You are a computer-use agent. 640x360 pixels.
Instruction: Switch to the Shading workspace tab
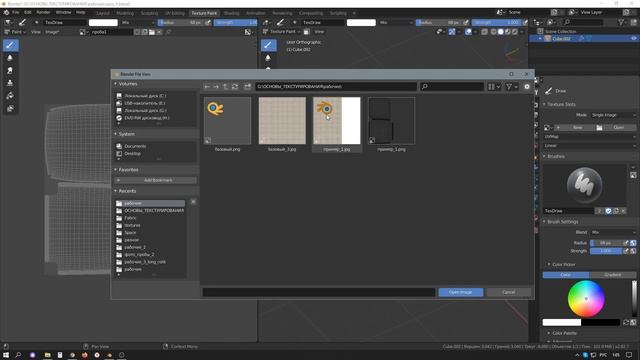pos(231,13)
